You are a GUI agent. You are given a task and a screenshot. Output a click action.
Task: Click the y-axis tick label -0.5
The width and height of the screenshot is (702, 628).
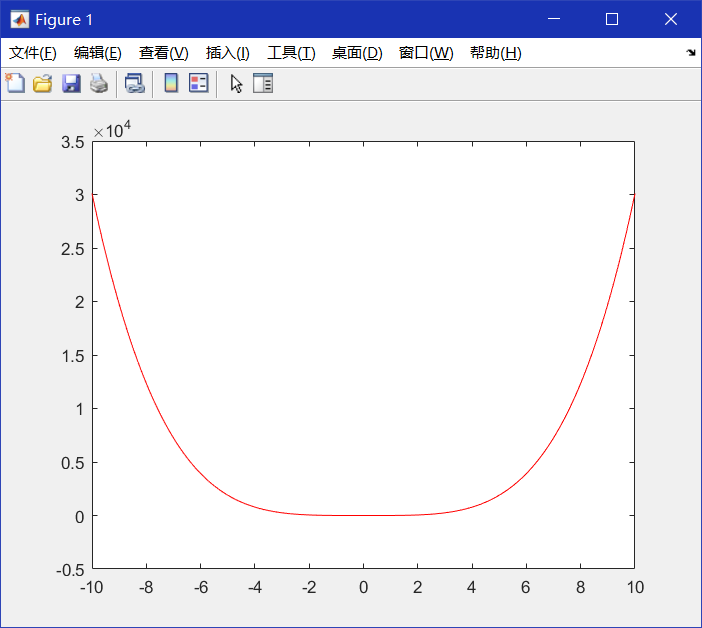point(70,570)
